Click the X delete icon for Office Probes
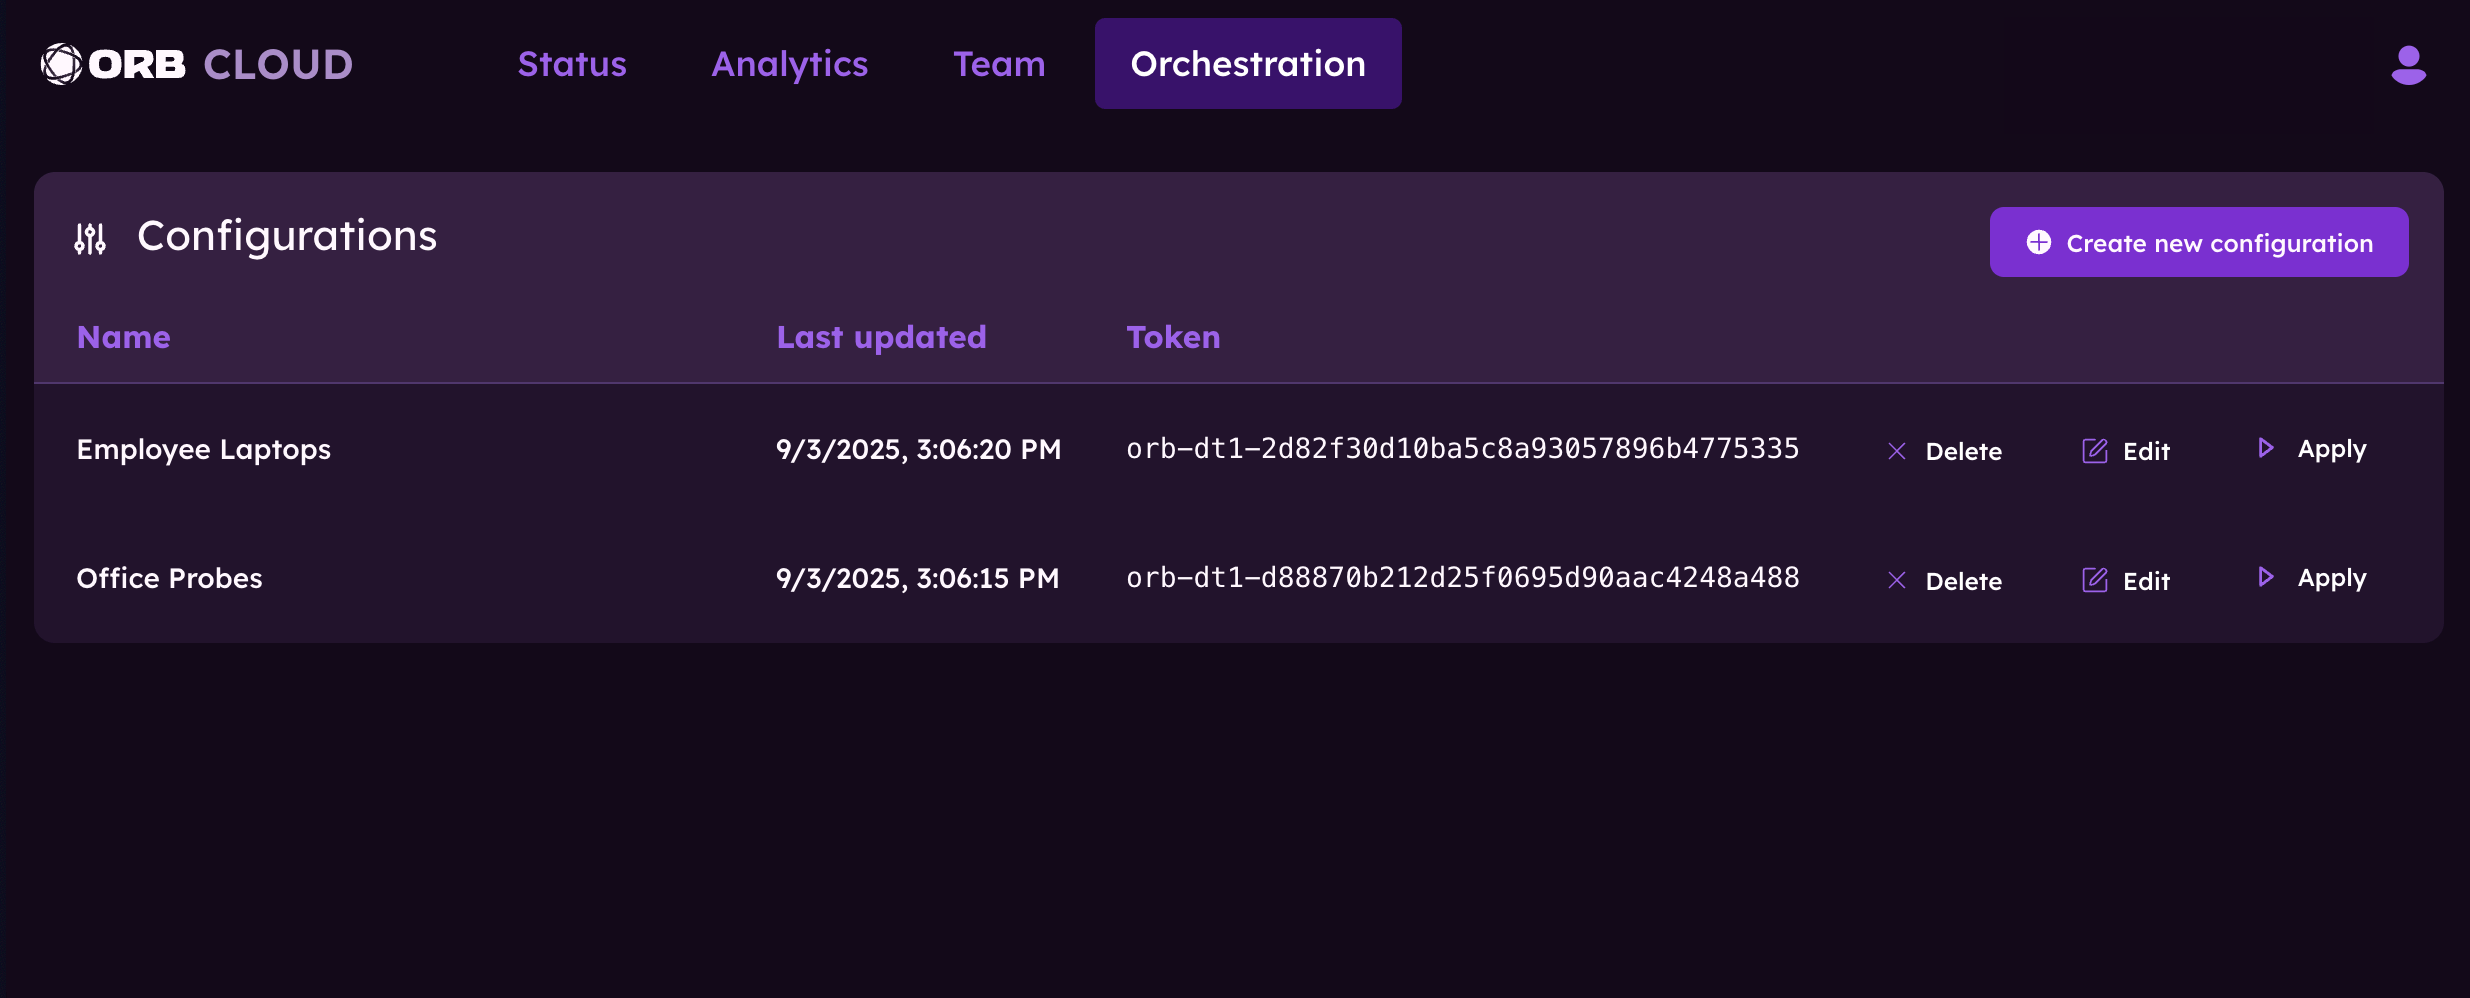This screenshot has height=998, width=2470. [1896, 580]
